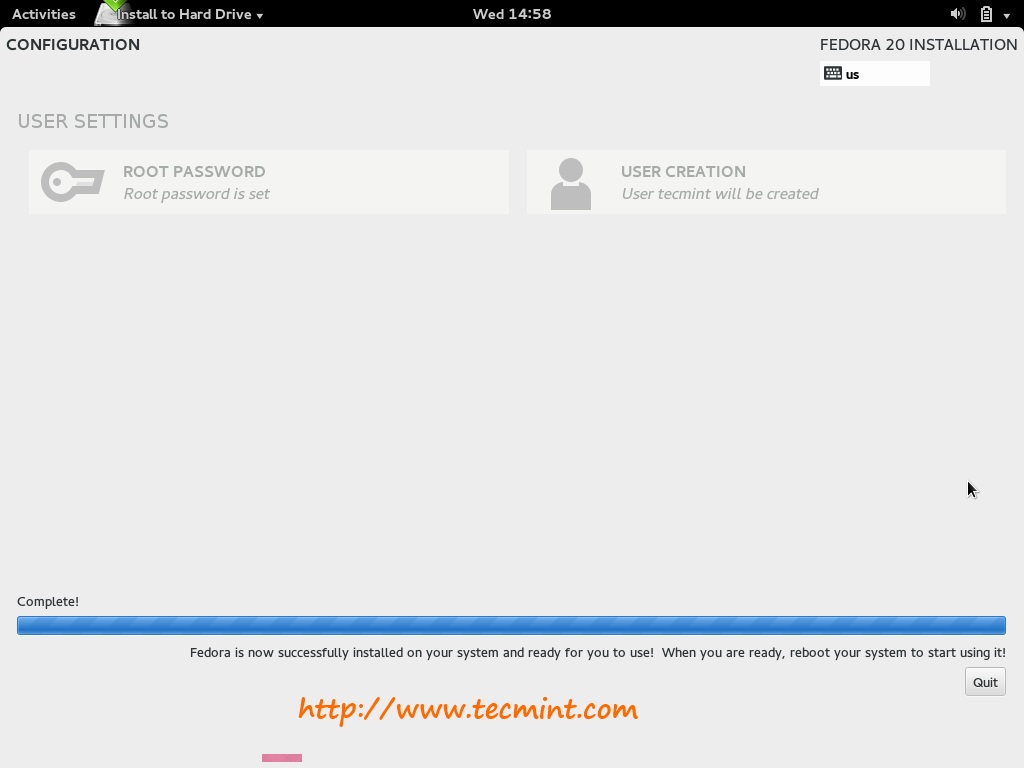The width and height of the screenshot is (1024, 768).
Task: Select the us keyboard layout indicator
Action: pyautogui.click(x=874, y=74)
